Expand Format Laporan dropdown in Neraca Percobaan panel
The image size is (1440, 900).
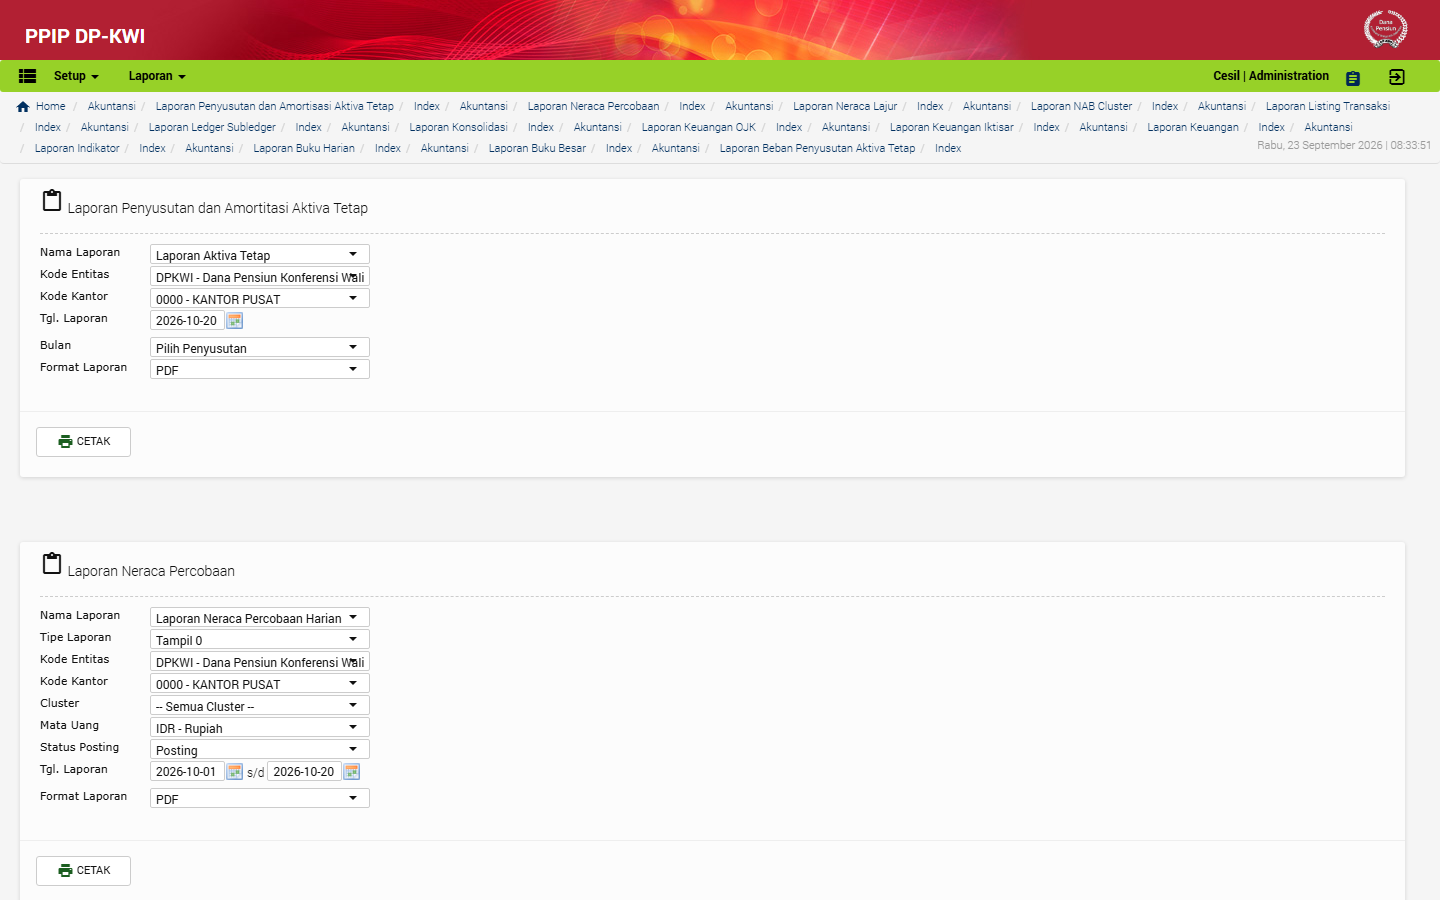pyautogui.click(x=260, y=799)
